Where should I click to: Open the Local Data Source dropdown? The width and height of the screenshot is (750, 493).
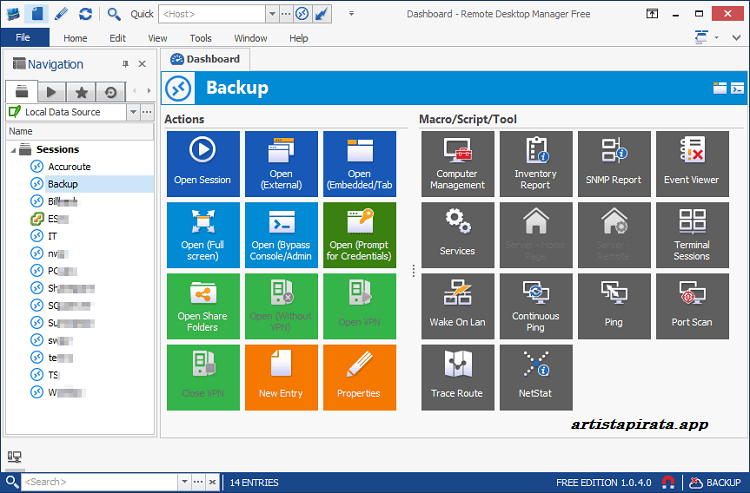[133, 112]
